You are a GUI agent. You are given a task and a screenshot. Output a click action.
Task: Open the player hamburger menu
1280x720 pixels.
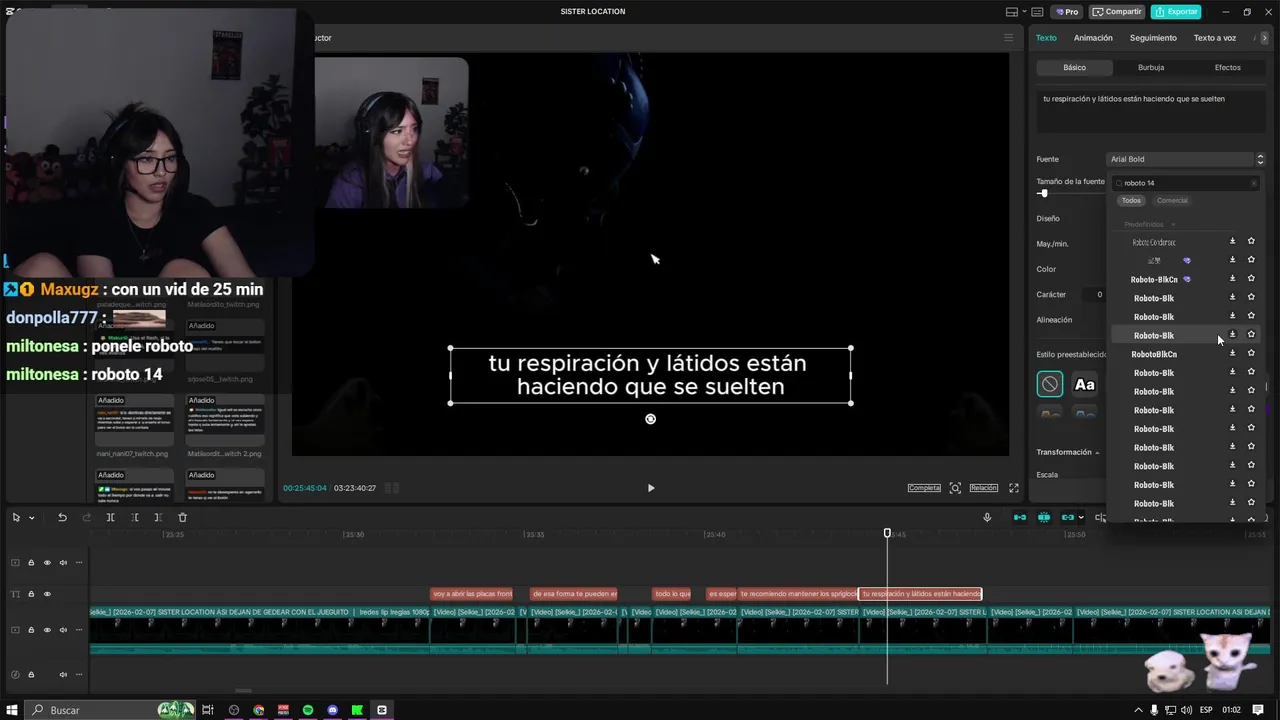point(1008,38)
